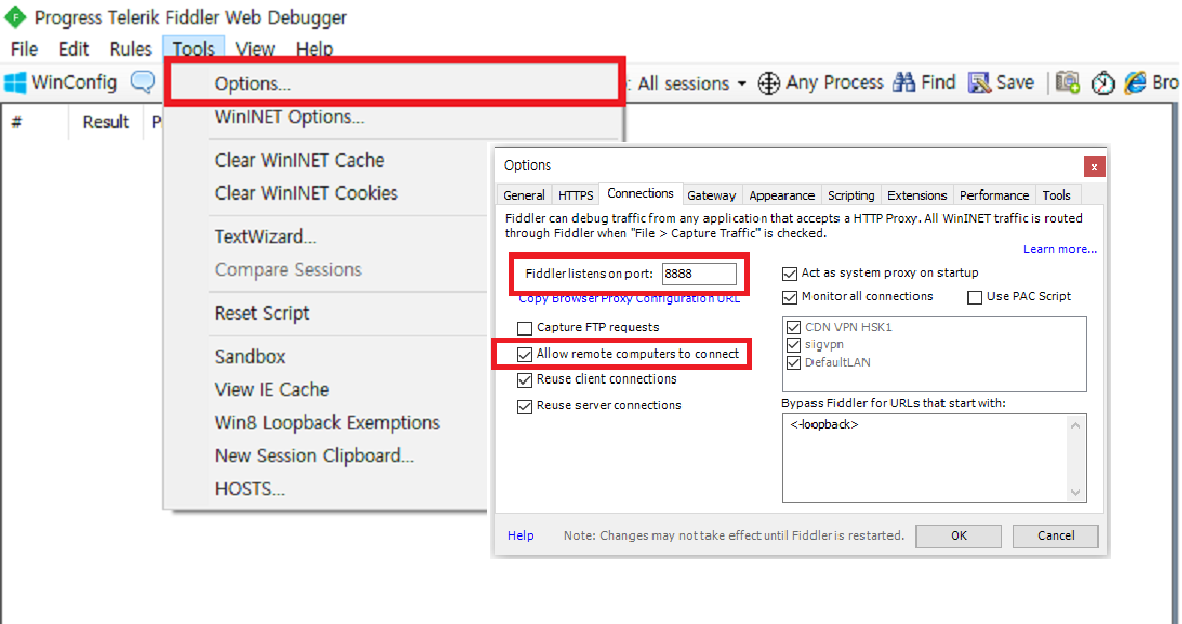Switch to the General tab

click(524, 195)
